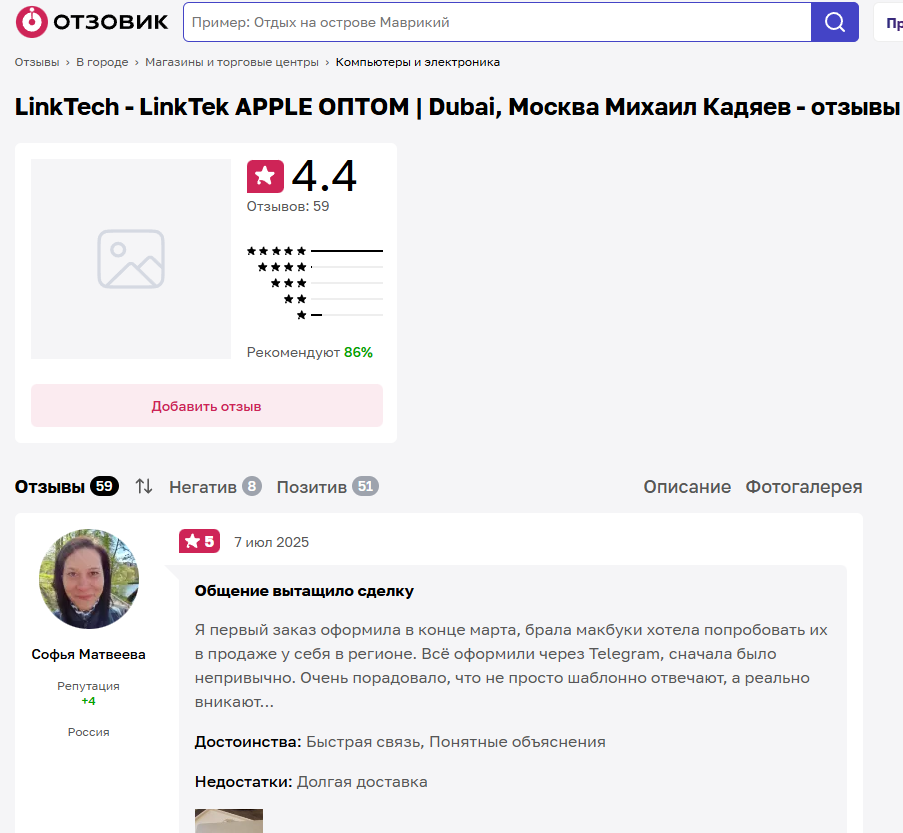Click the magnifier search button
The width and height of the screenshot is (903, 833).
coord(834,22)
